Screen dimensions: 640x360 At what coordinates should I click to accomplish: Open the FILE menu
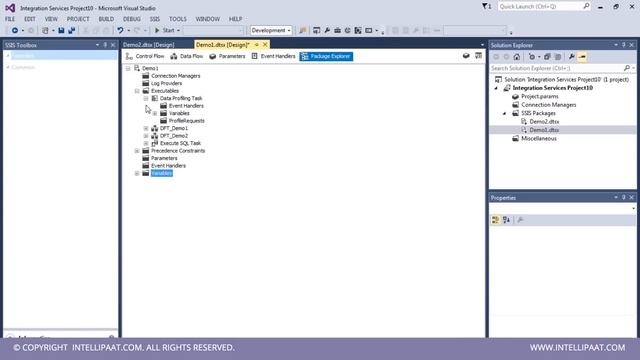coord(10,19)
